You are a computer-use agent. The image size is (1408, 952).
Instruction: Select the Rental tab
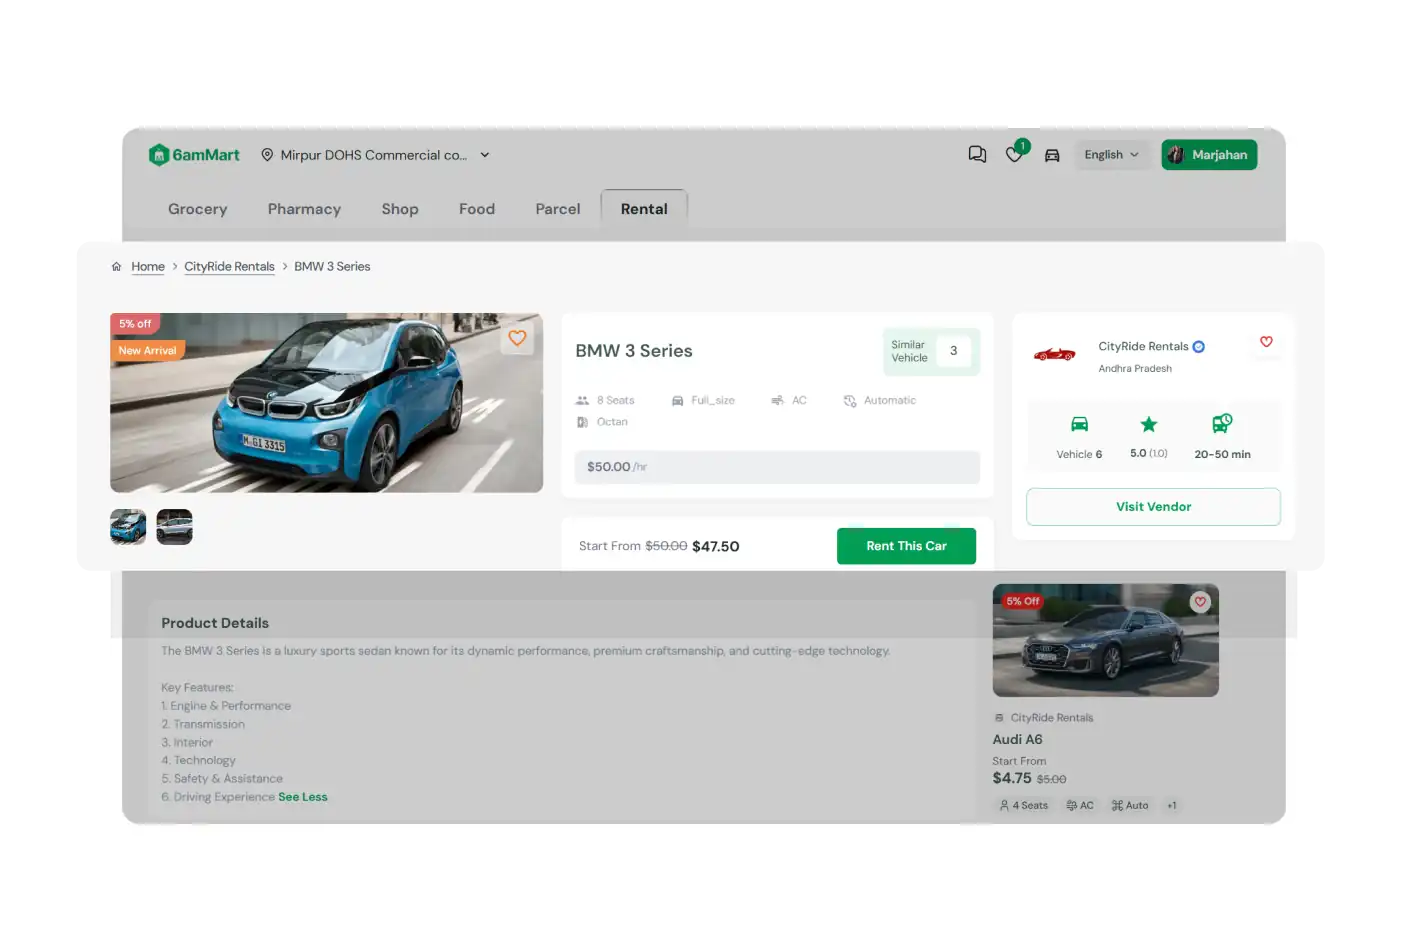644,209
